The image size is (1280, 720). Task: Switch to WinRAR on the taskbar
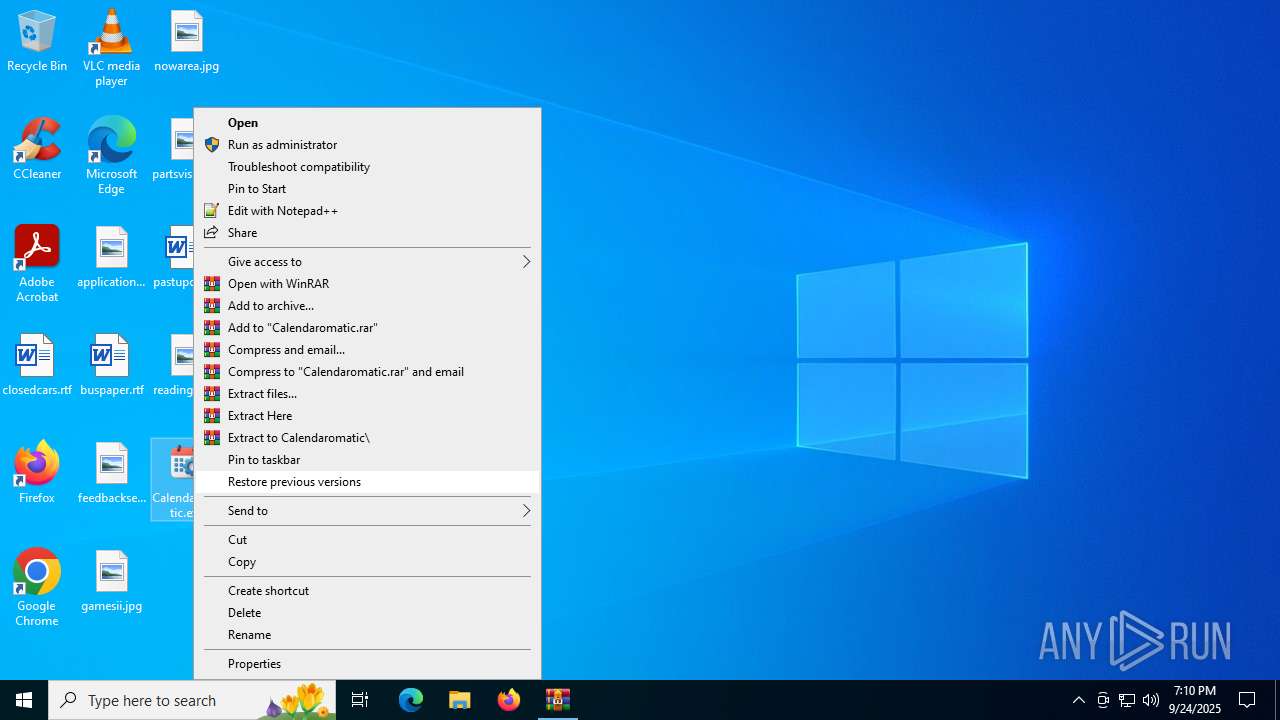(x=558, y=700)
